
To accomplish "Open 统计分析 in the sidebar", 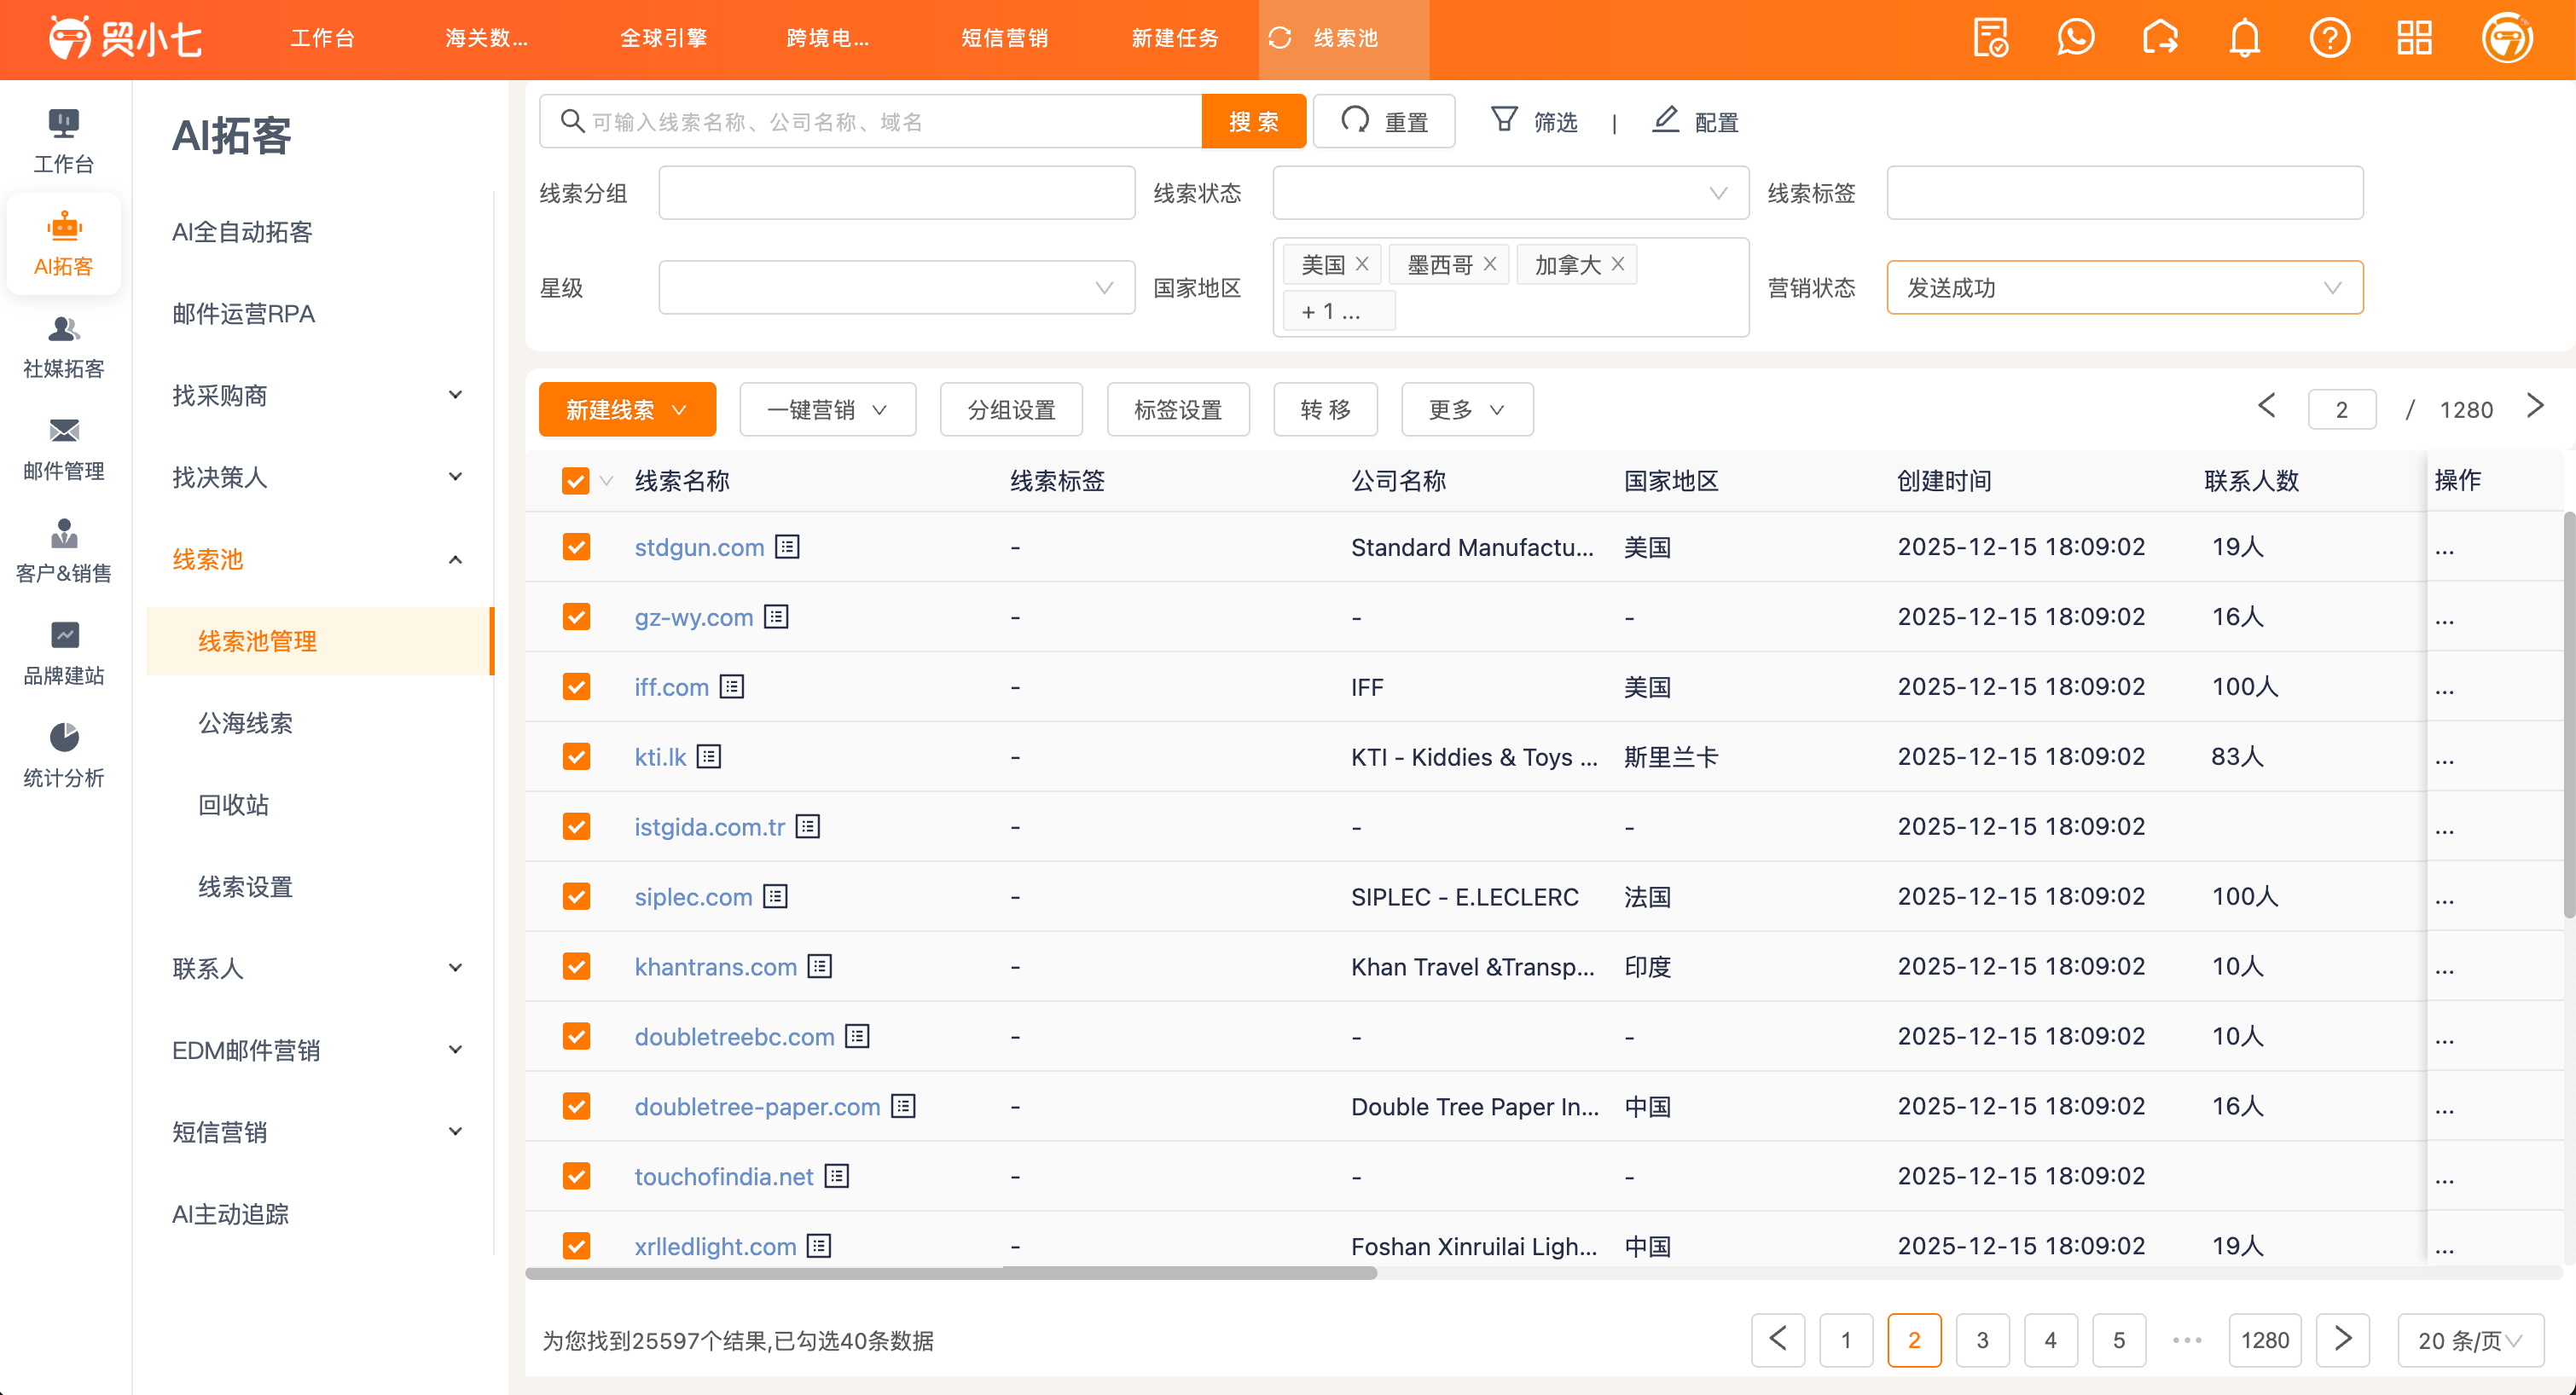I will pos(64,755).
